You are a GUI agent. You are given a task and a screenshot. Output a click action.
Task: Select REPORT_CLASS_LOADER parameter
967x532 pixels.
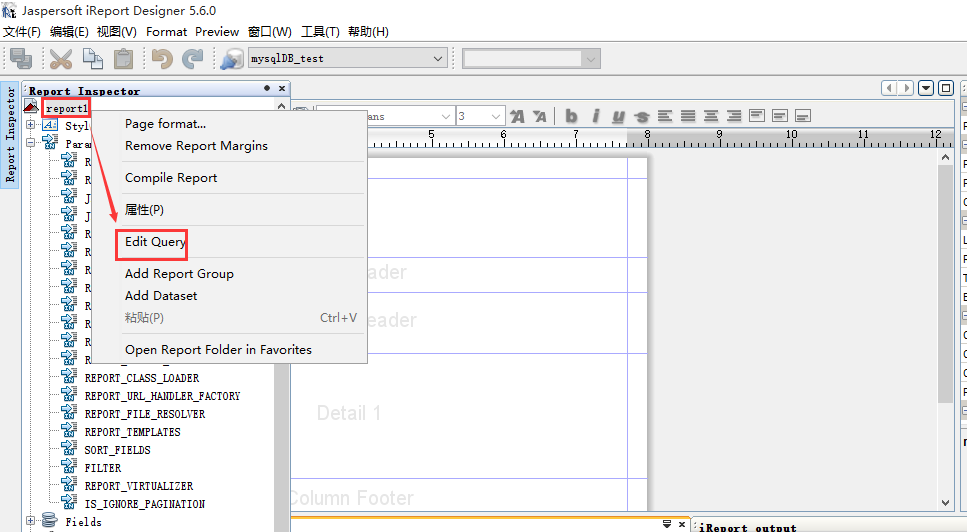point(142,378)
